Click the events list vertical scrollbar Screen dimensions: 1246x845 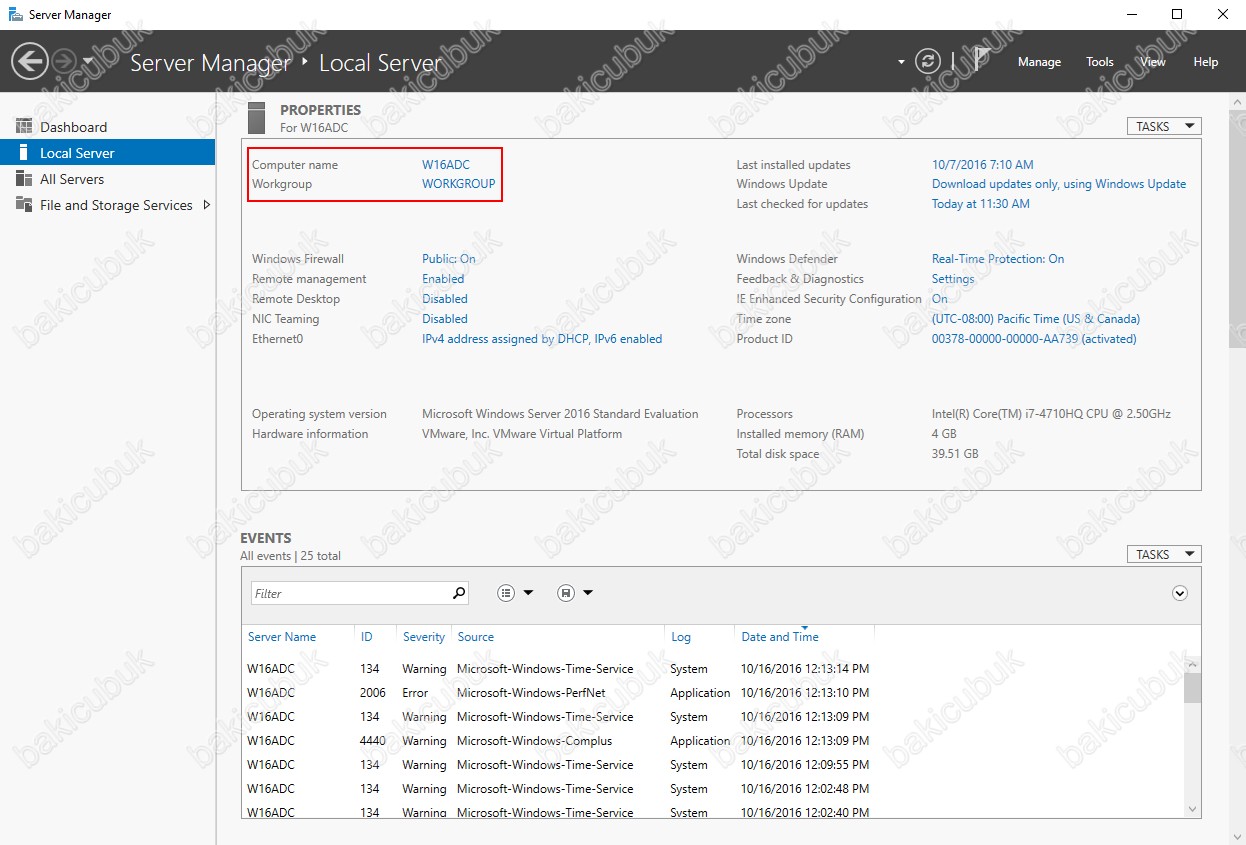pos(1192,736)
